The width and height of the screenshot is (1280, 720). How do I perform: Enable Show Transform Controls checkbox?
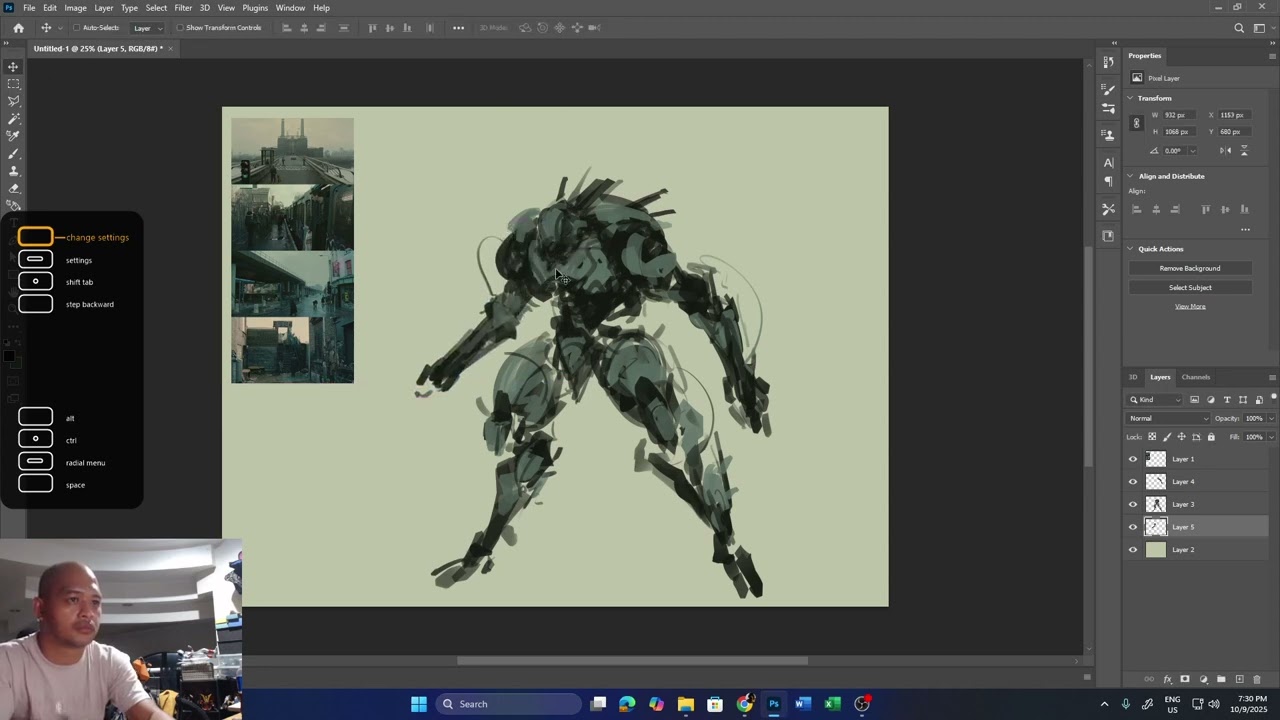point(180,28)
